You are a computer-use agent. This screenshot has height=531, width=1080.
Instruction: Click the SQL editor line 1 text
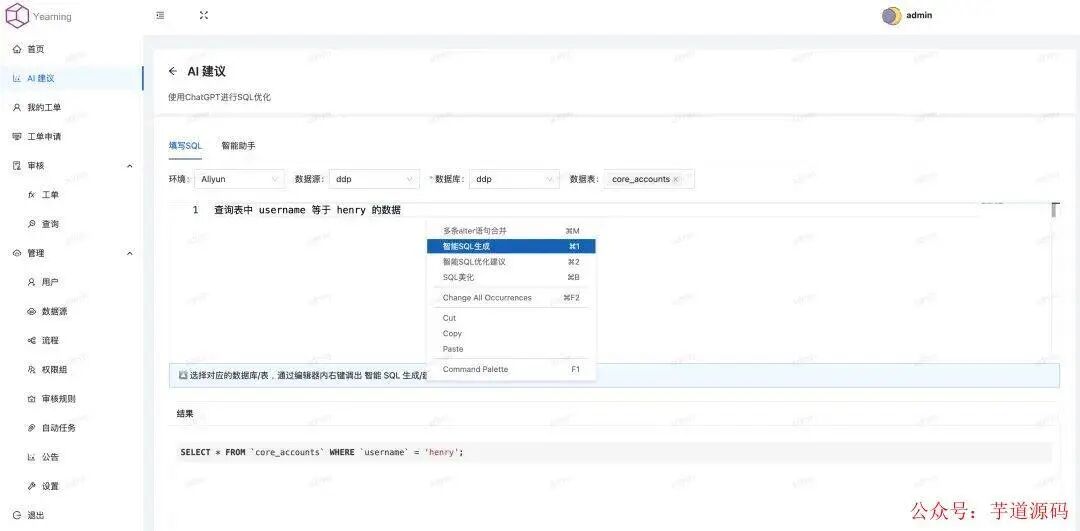tap(307, 210)
